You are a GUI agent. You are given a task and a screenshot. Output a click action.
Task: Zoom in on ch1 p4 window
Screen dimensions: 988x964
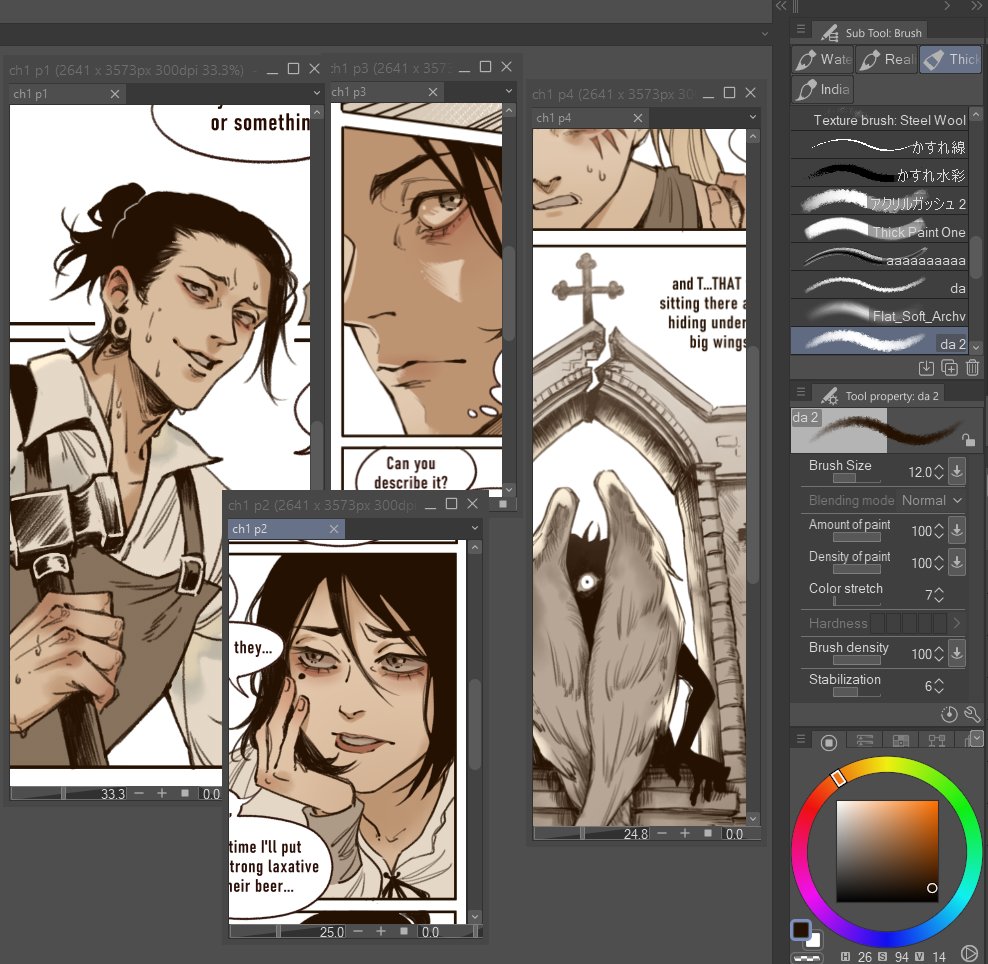click(x=685, y=833)
